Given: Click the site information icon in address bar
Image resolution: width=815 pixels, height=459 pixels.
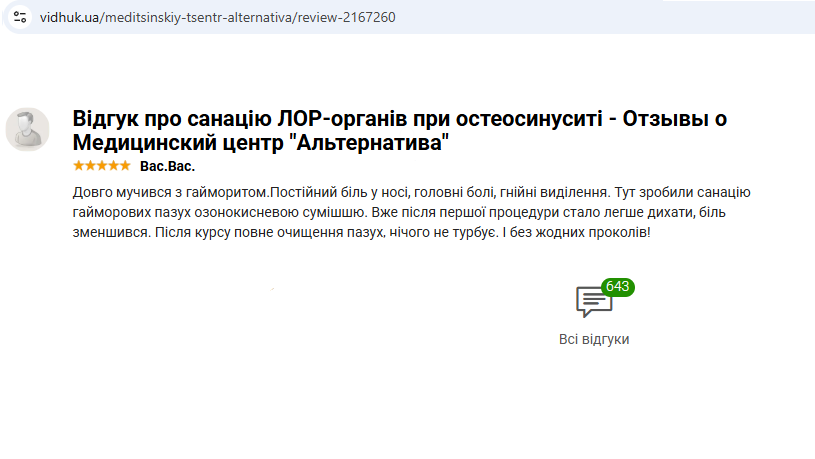Looking at the screenshot, I should pos(19,18).
